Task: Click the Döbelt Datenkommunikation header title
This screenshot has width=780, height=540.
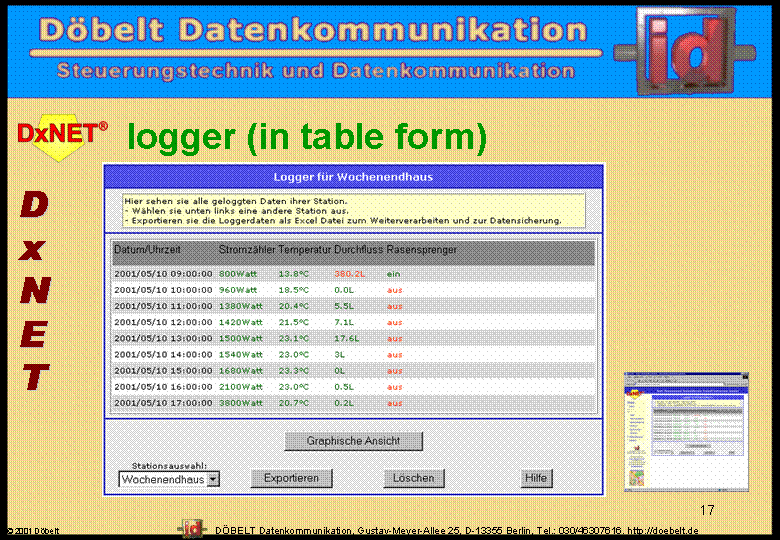Action: click(x=313, y=30)
